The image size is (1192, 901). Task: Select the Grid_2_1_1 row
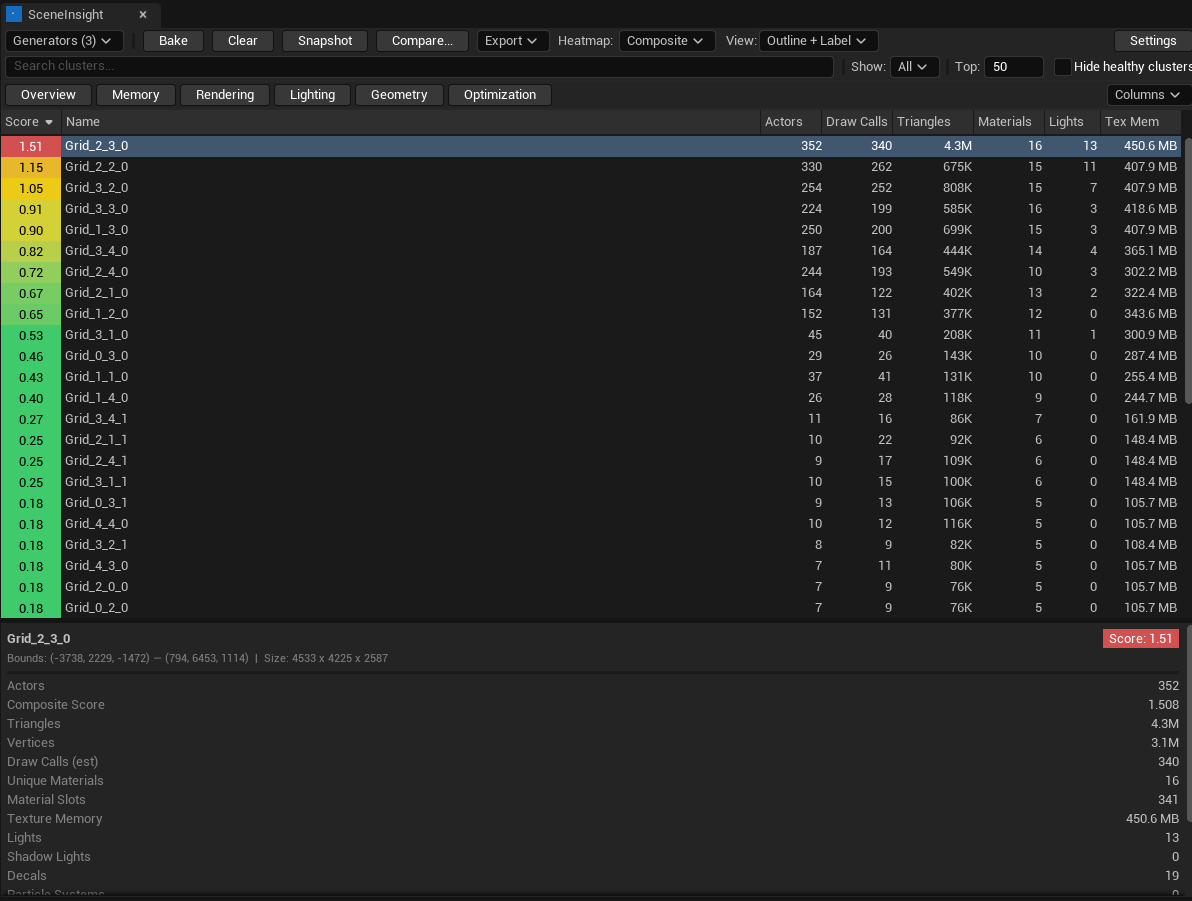point(591,439)
